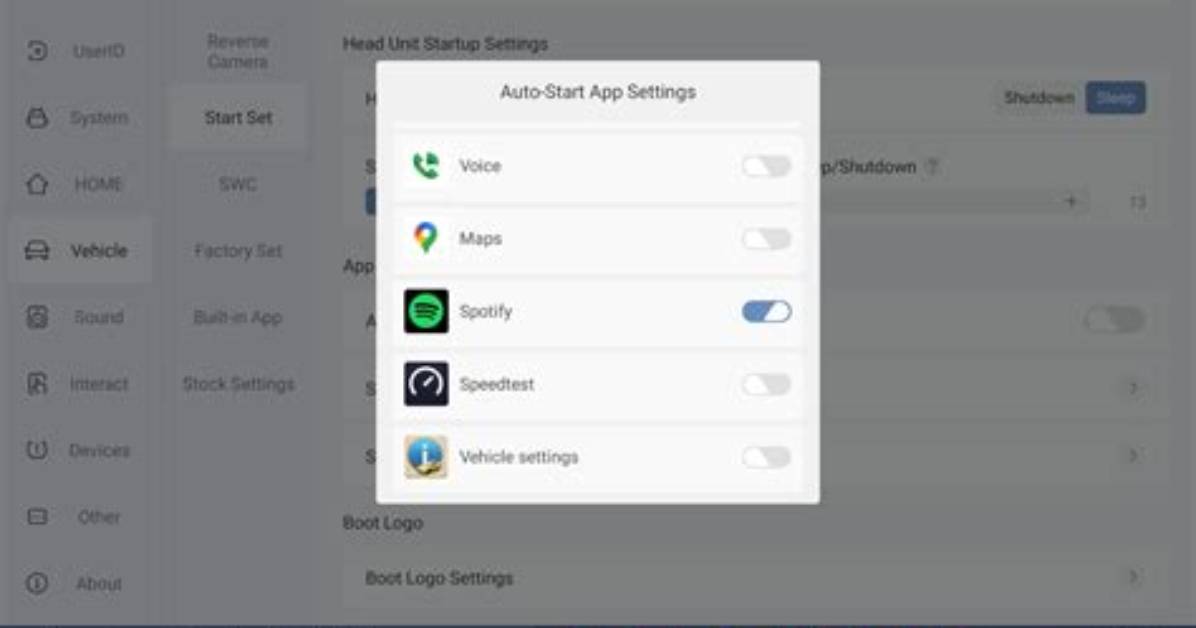This screenshot has height=628, width=1196.
Task: Click the Speedtest app name label
Action: coord(497,384)
